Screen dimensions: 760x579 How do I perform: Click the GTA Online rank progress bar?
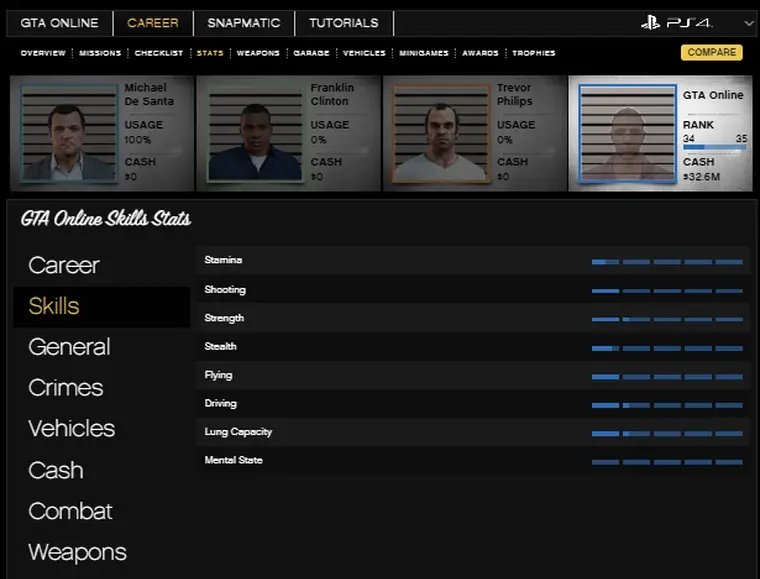(714, 148)
